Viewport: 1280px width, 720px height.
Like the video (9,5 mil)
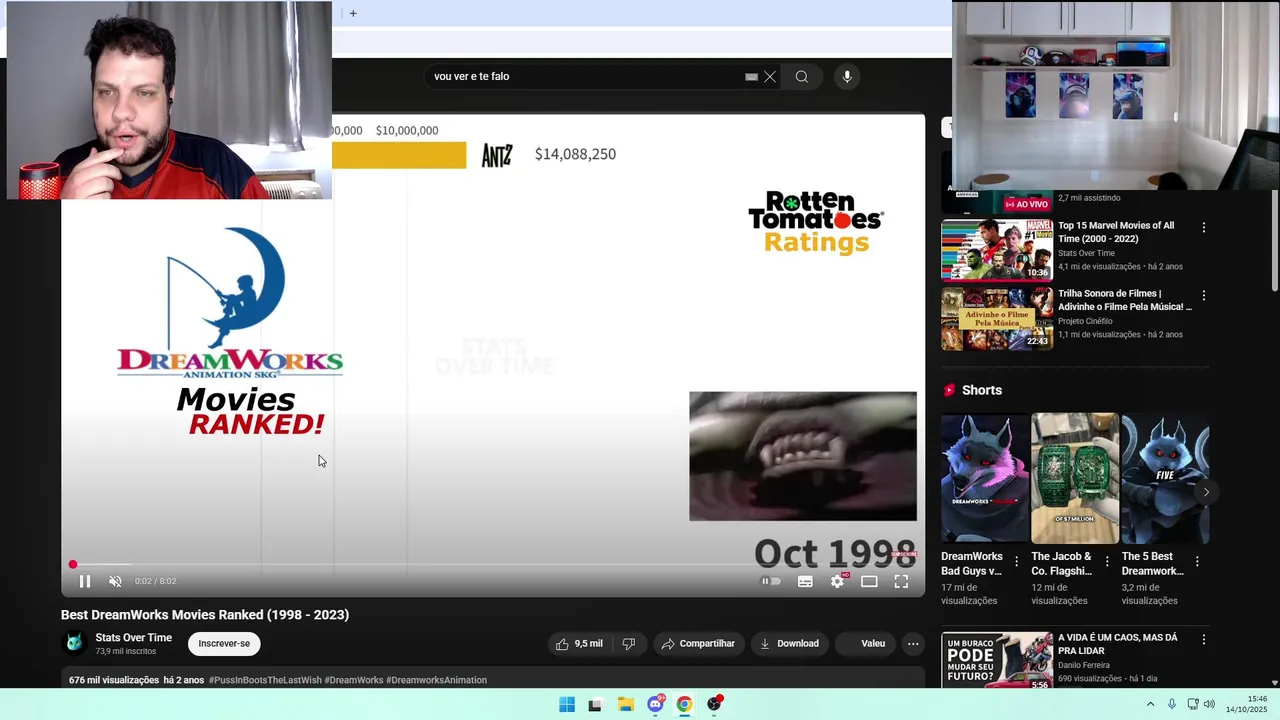click(x=579, y=644)
